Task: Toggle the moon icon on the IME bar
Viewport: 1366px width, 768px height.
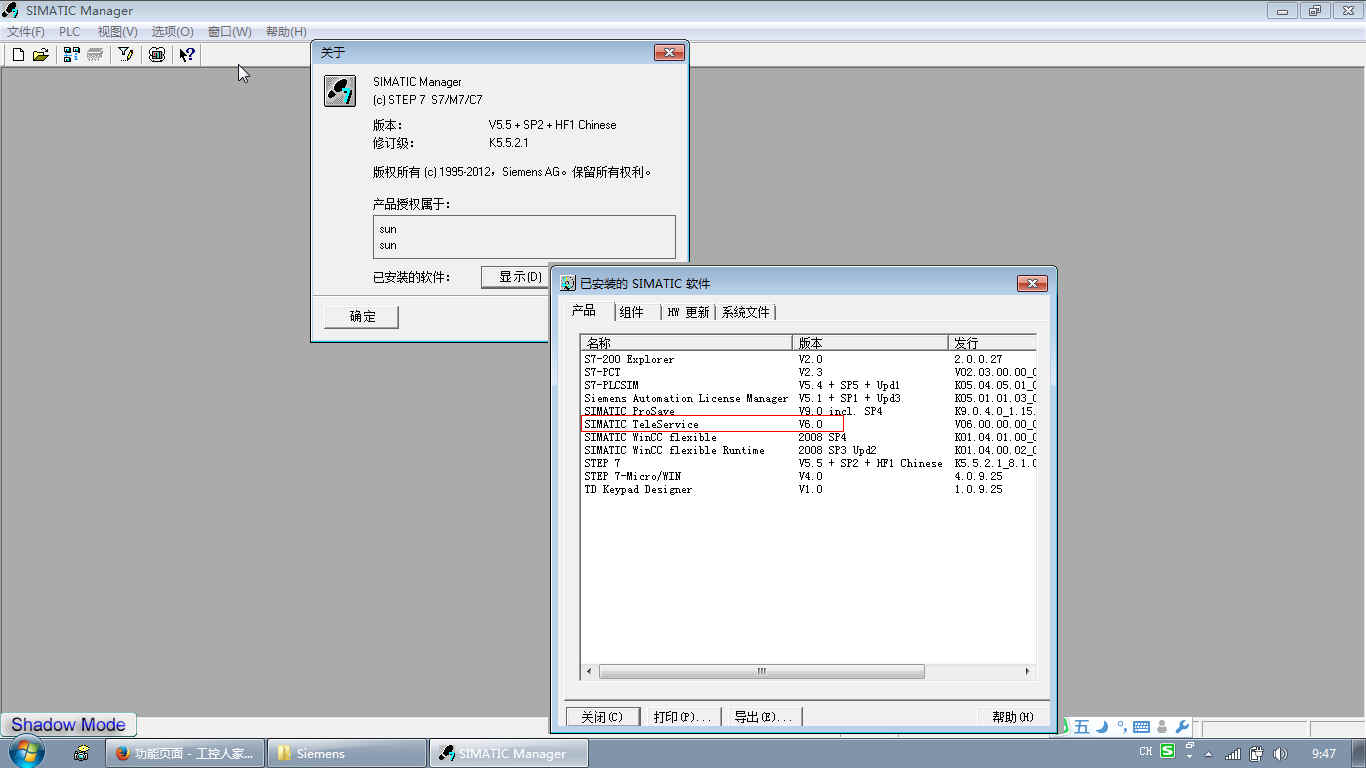Action: (1101, 727)
